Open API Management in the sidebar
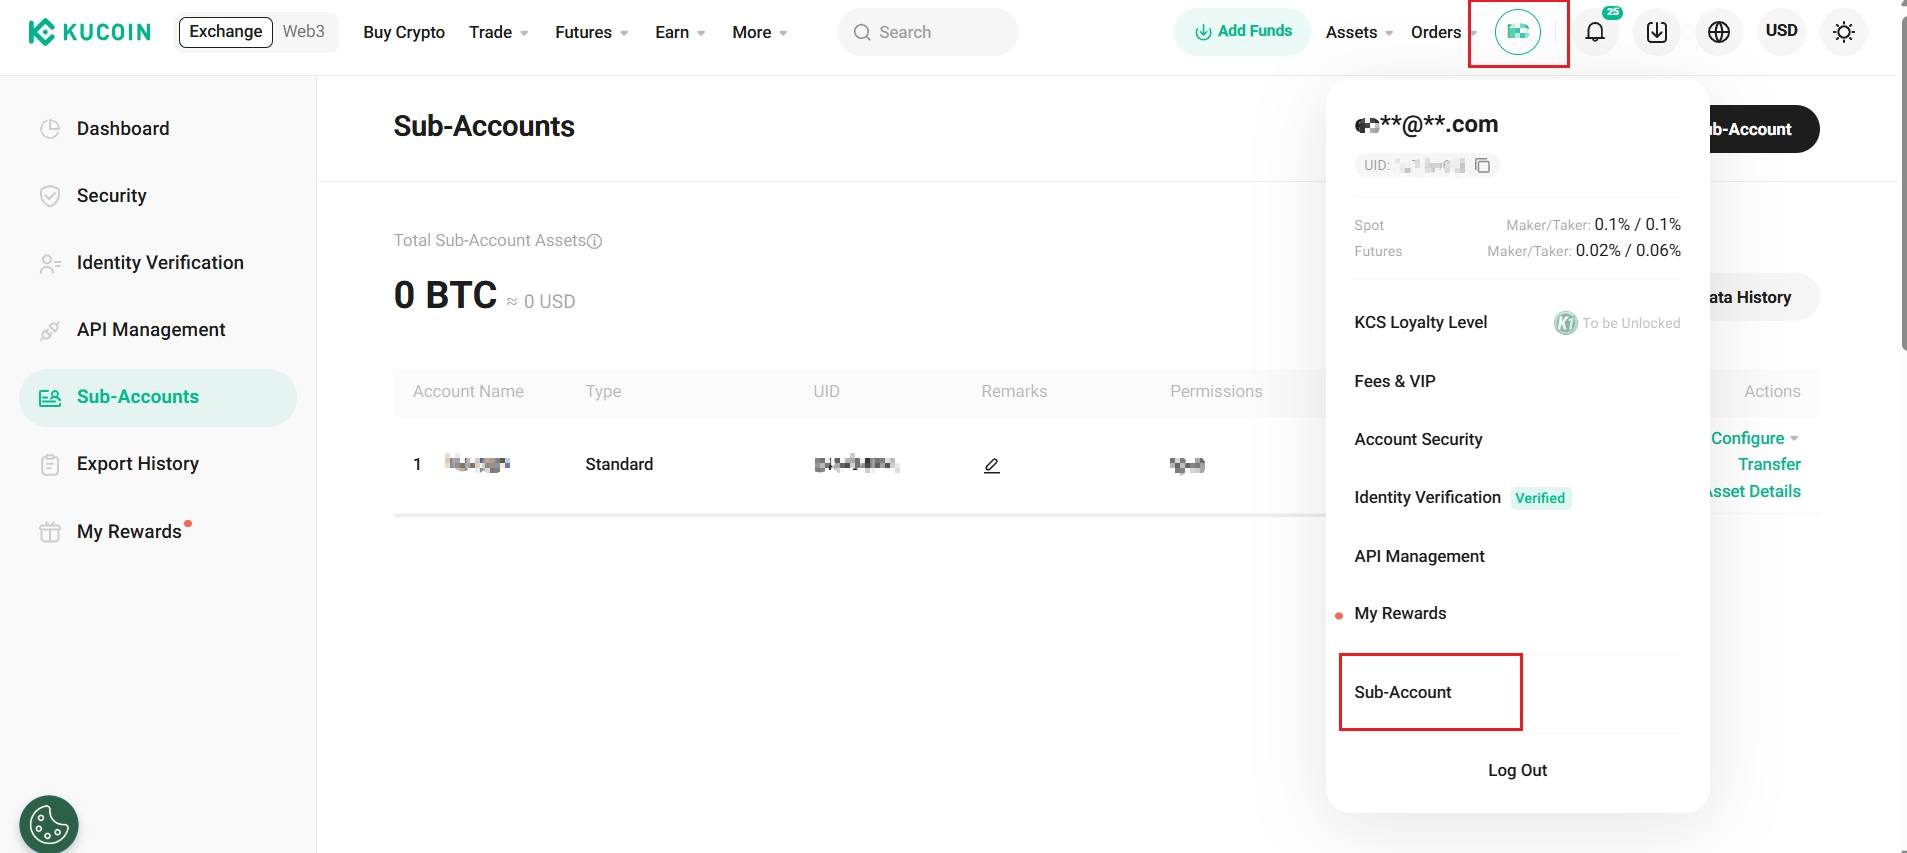 click(x=151, y=330)
